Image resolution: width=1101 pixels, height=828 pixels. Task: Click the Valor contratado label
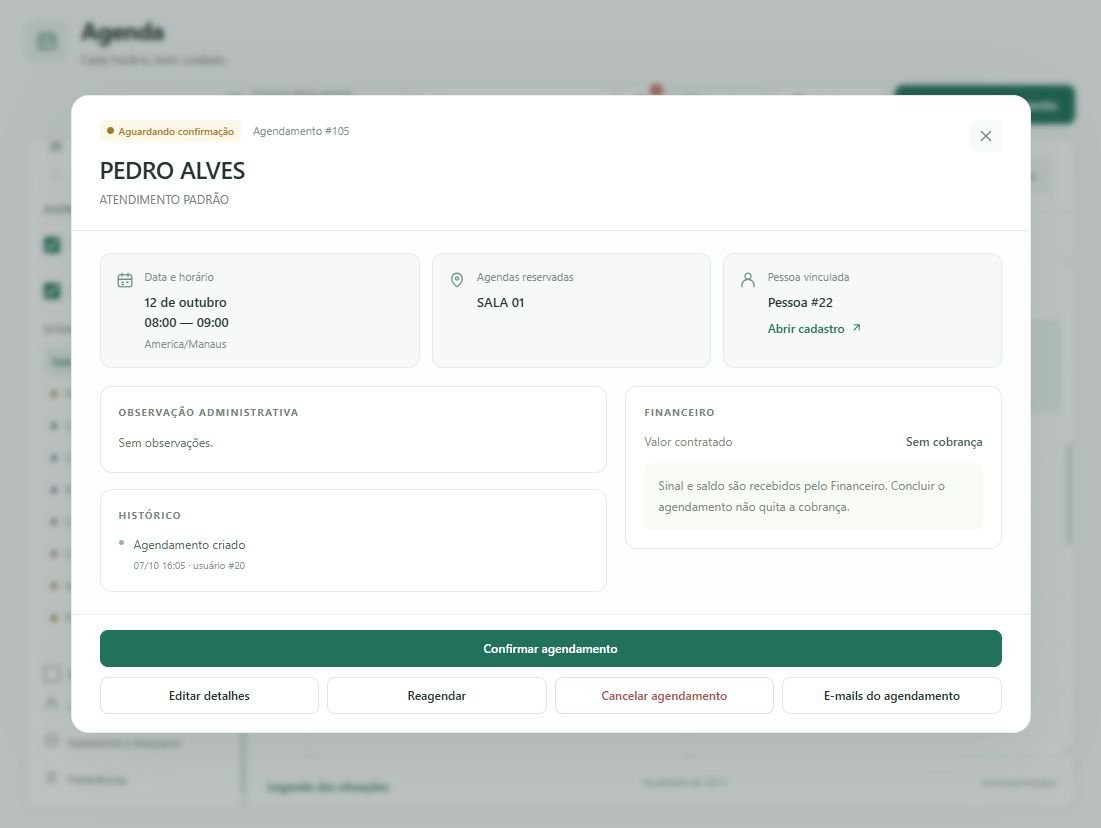pos(688,442)
